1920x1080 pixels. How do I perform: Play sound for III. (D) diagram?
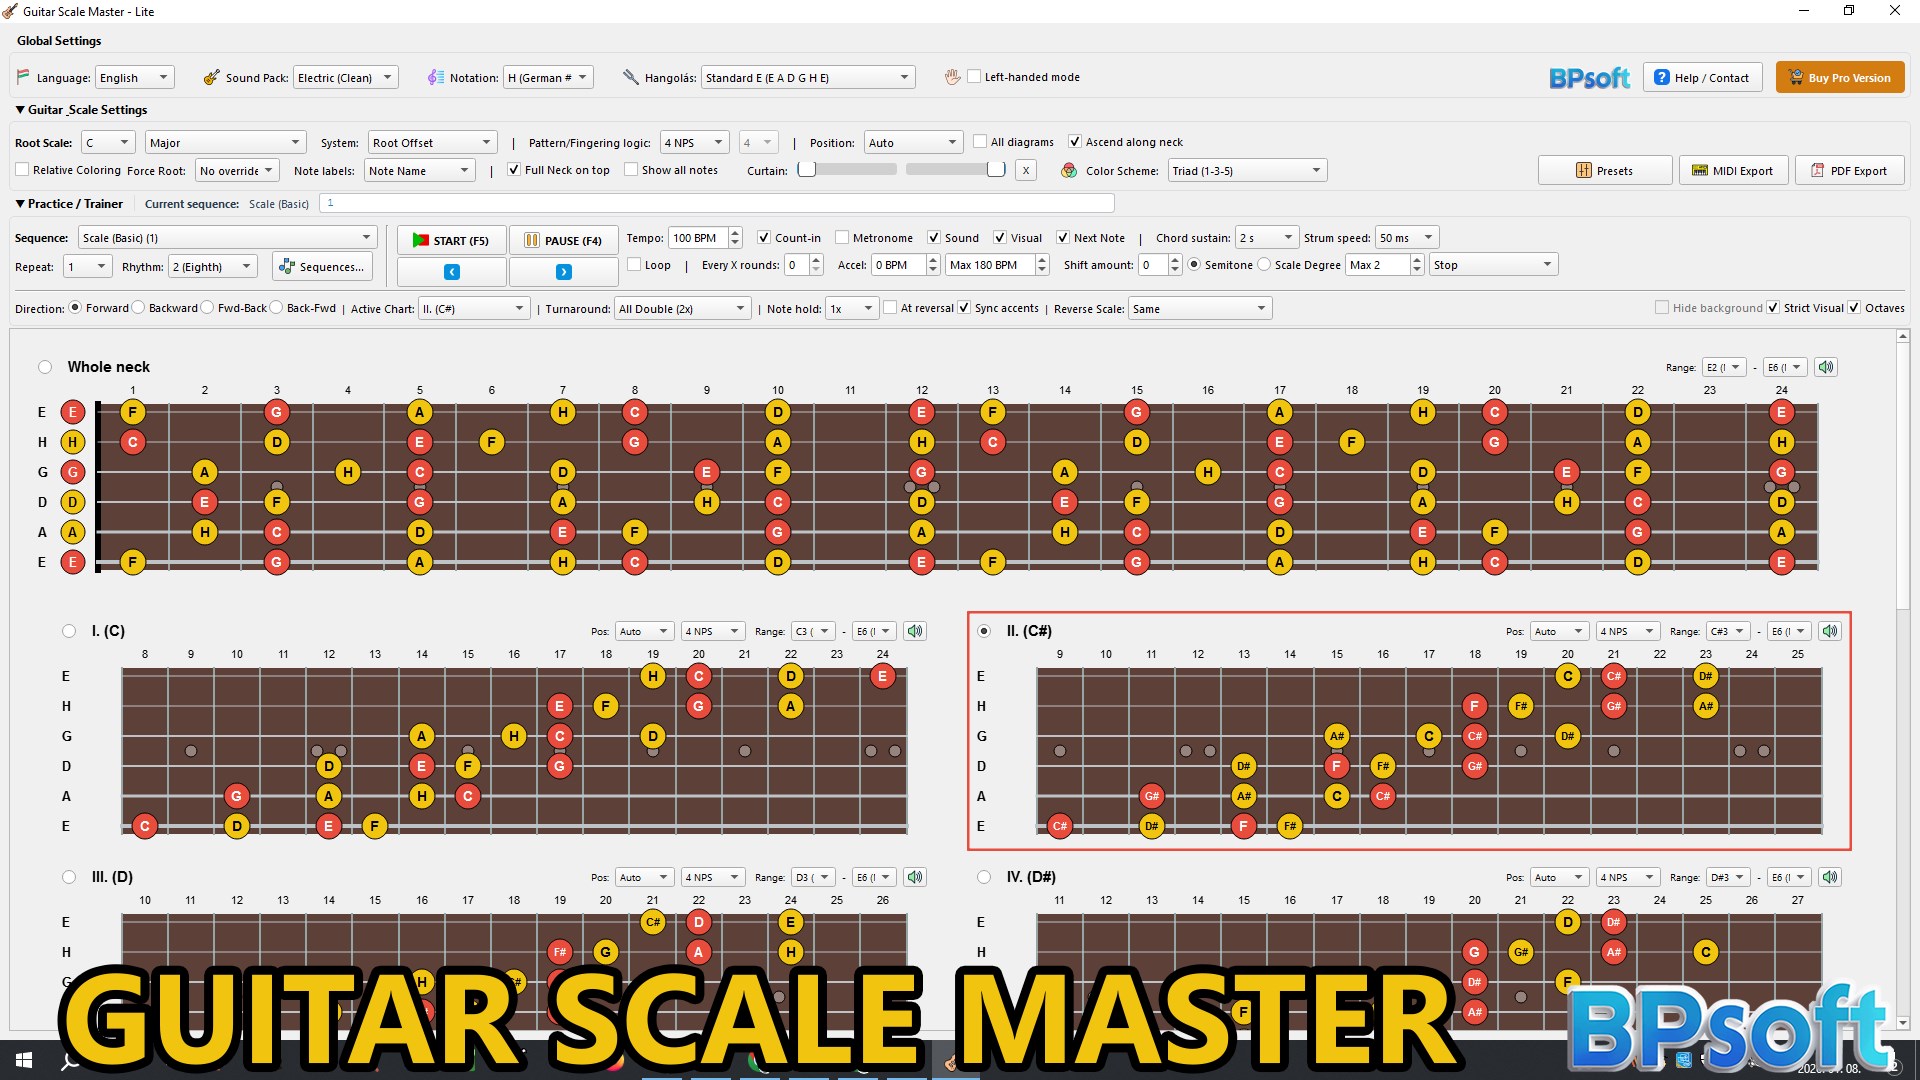pos(915,877)
